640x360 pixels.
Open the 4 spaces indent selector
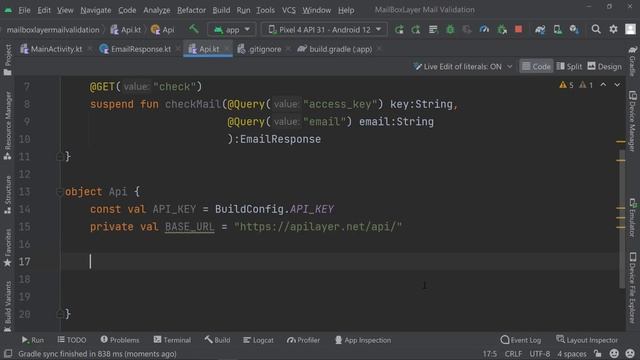572,353
